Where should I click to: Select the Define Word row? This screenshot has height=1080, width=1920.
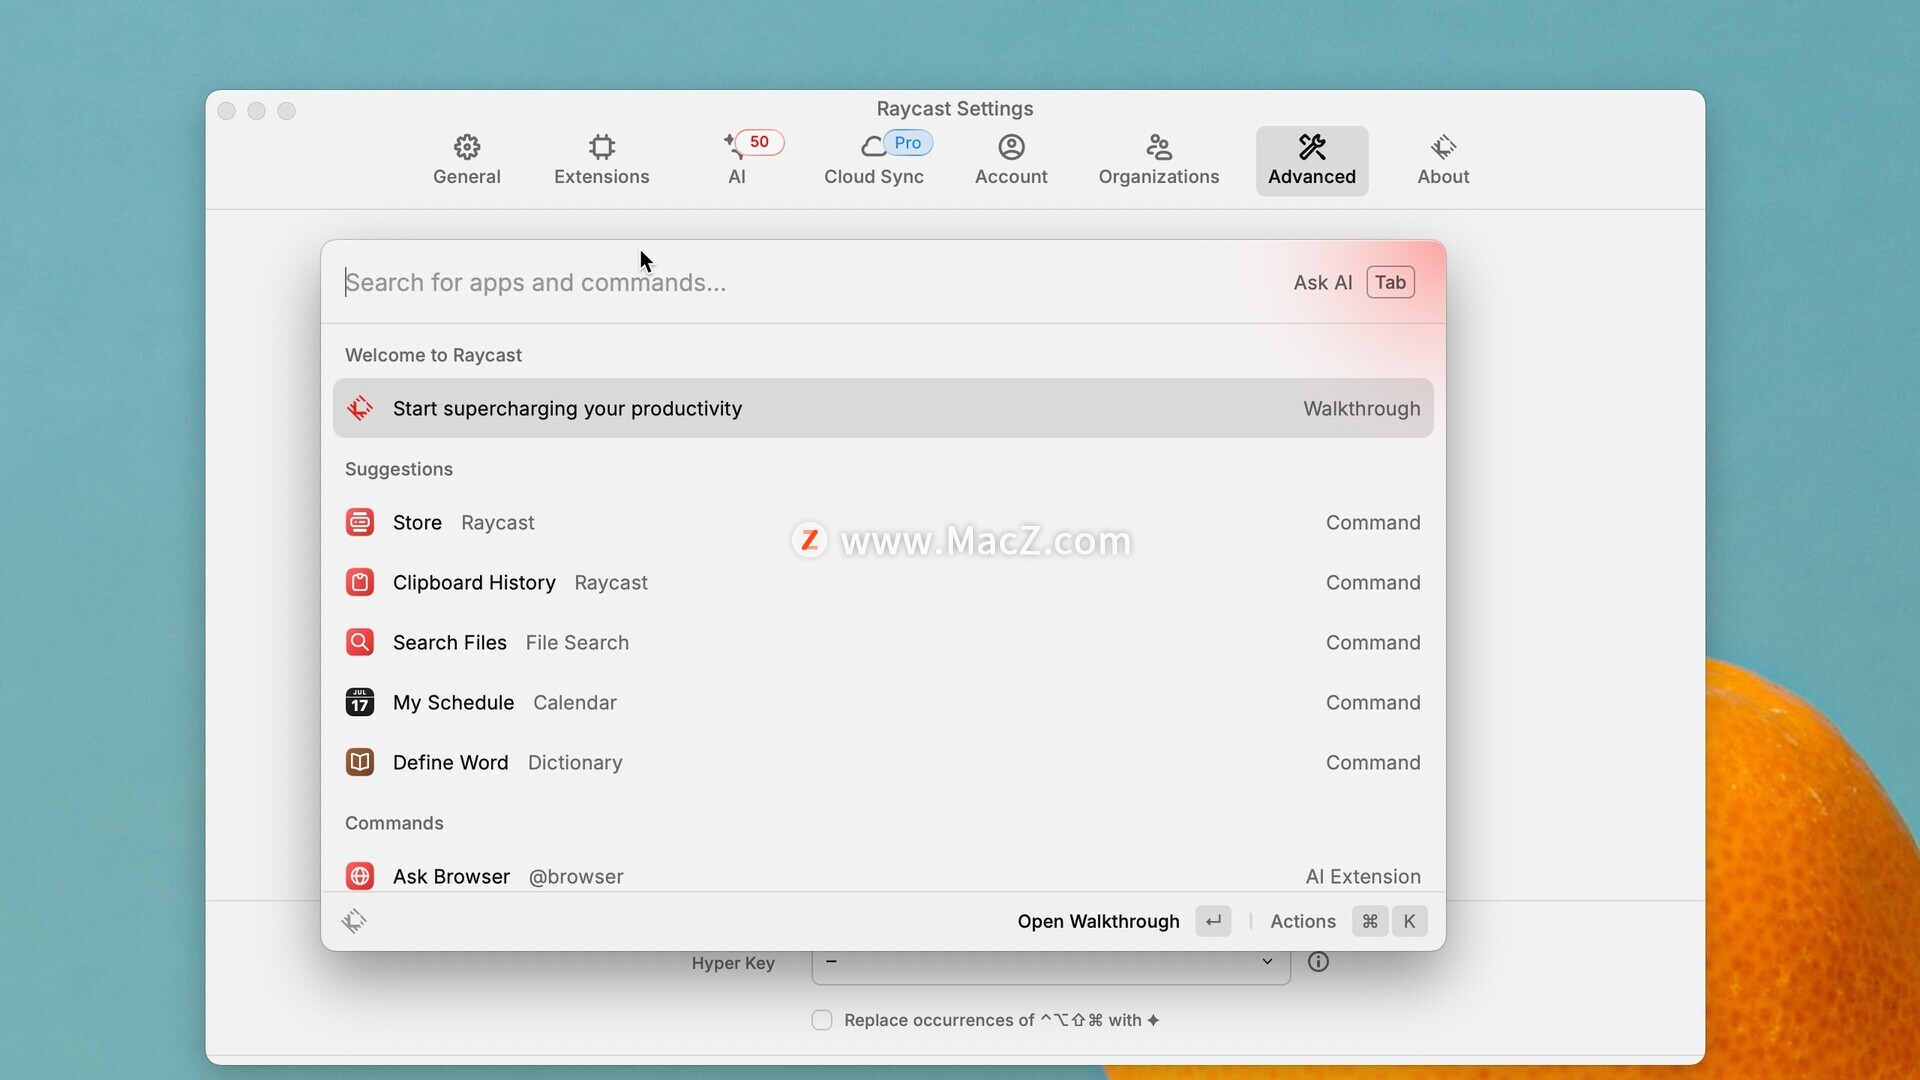(883, 762)
